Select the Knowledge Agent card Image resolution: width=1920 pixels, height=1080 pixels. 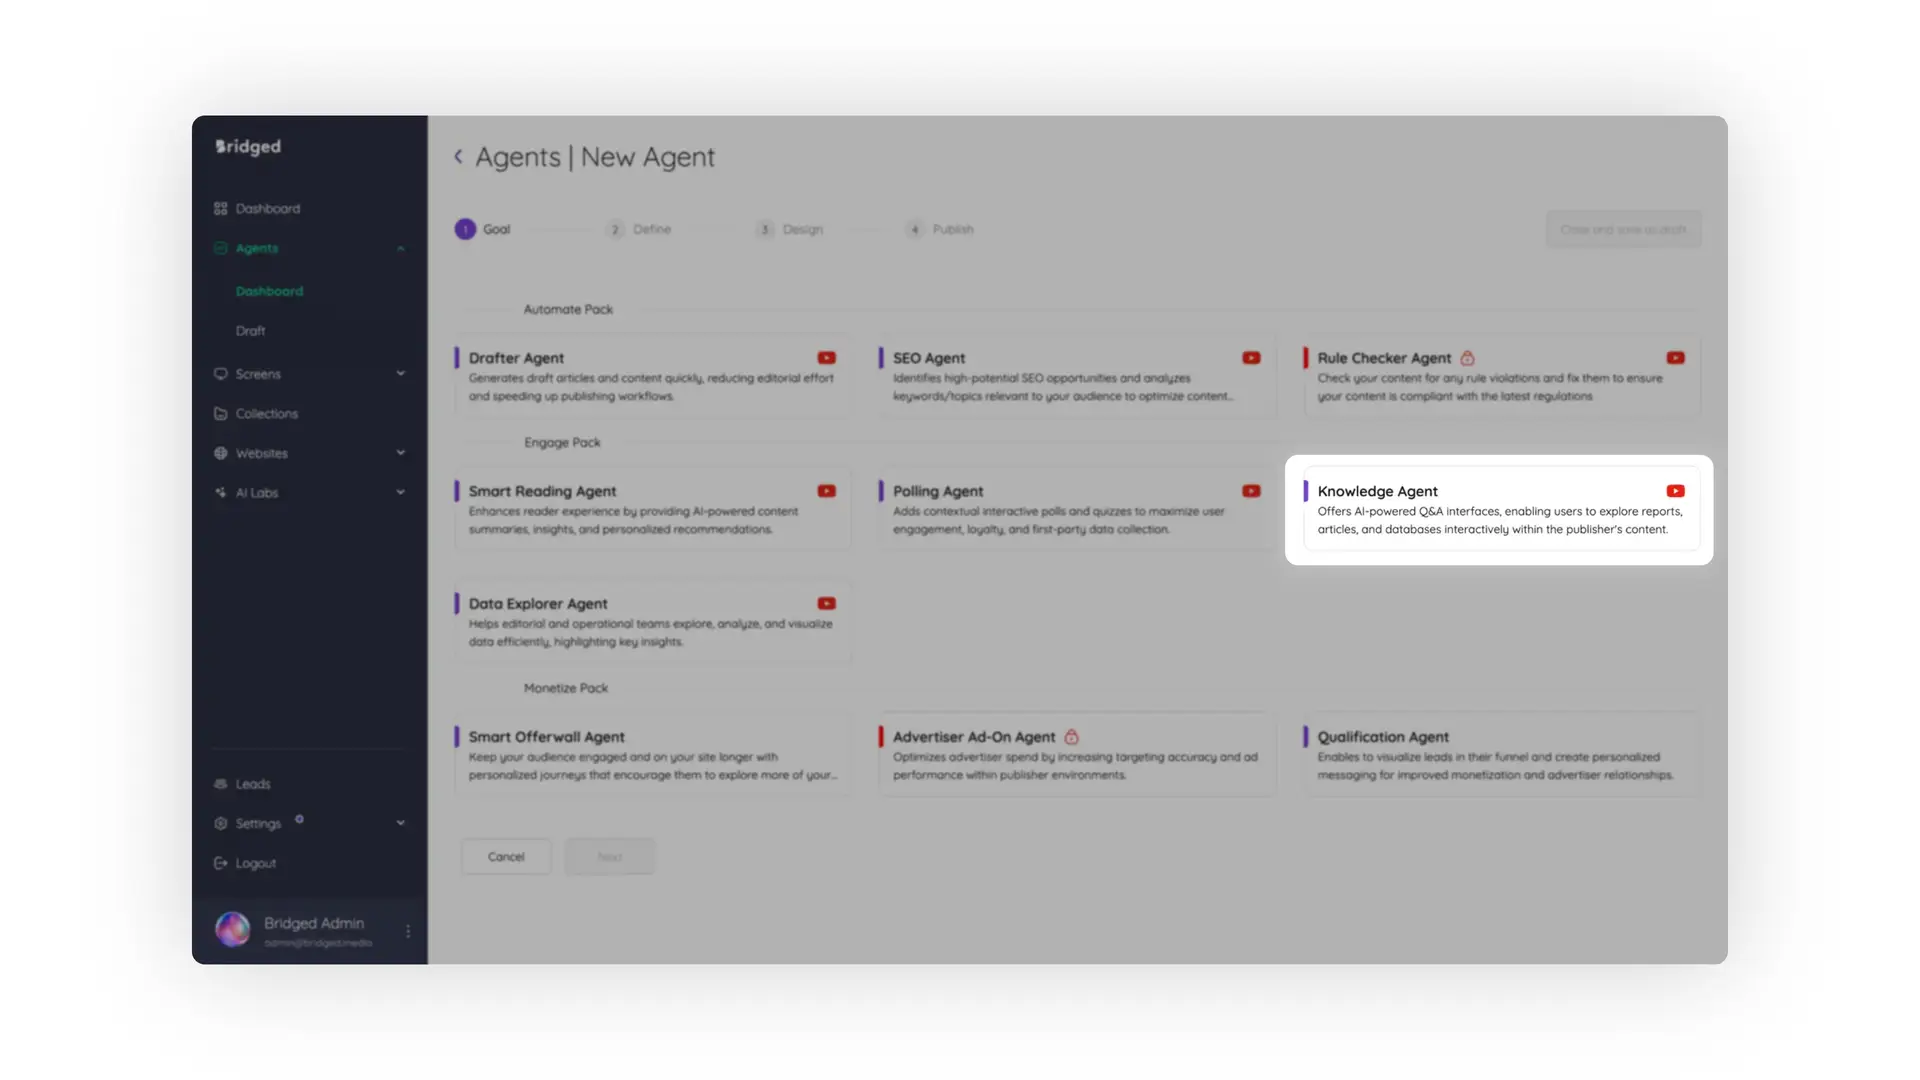tap(1497, 510)
